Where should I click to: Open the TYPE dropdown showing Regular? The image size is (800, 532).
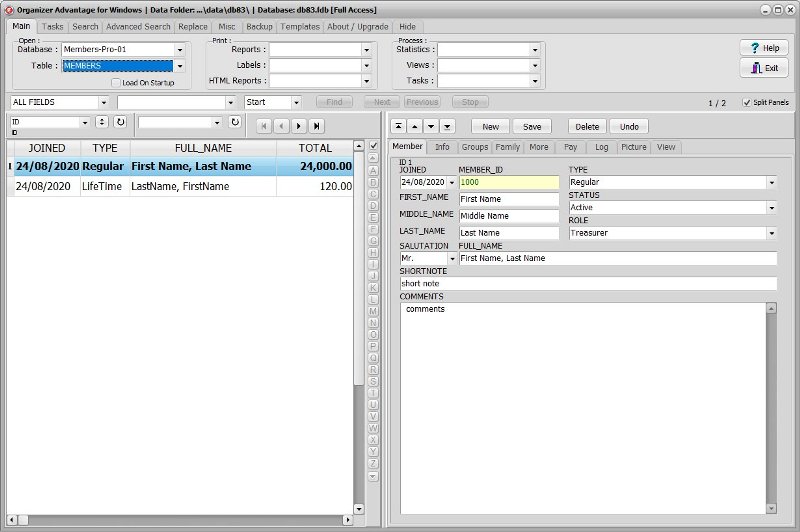pos(771,182)
